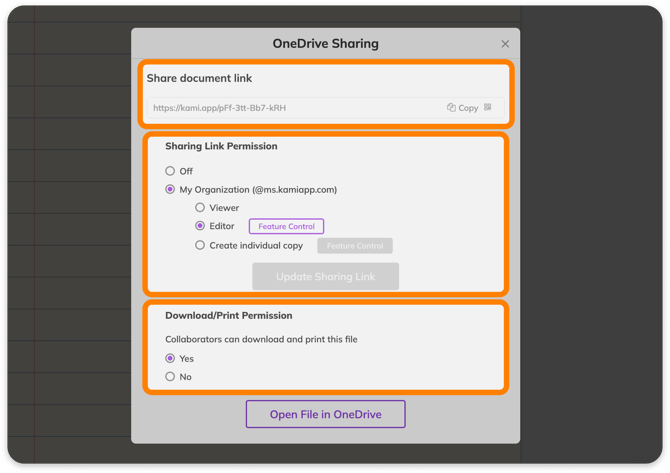Image resolution: width=670 pixels, height=473 pixels.
Task: Click the OneDrive Sharing title
Action: point(326,44)
